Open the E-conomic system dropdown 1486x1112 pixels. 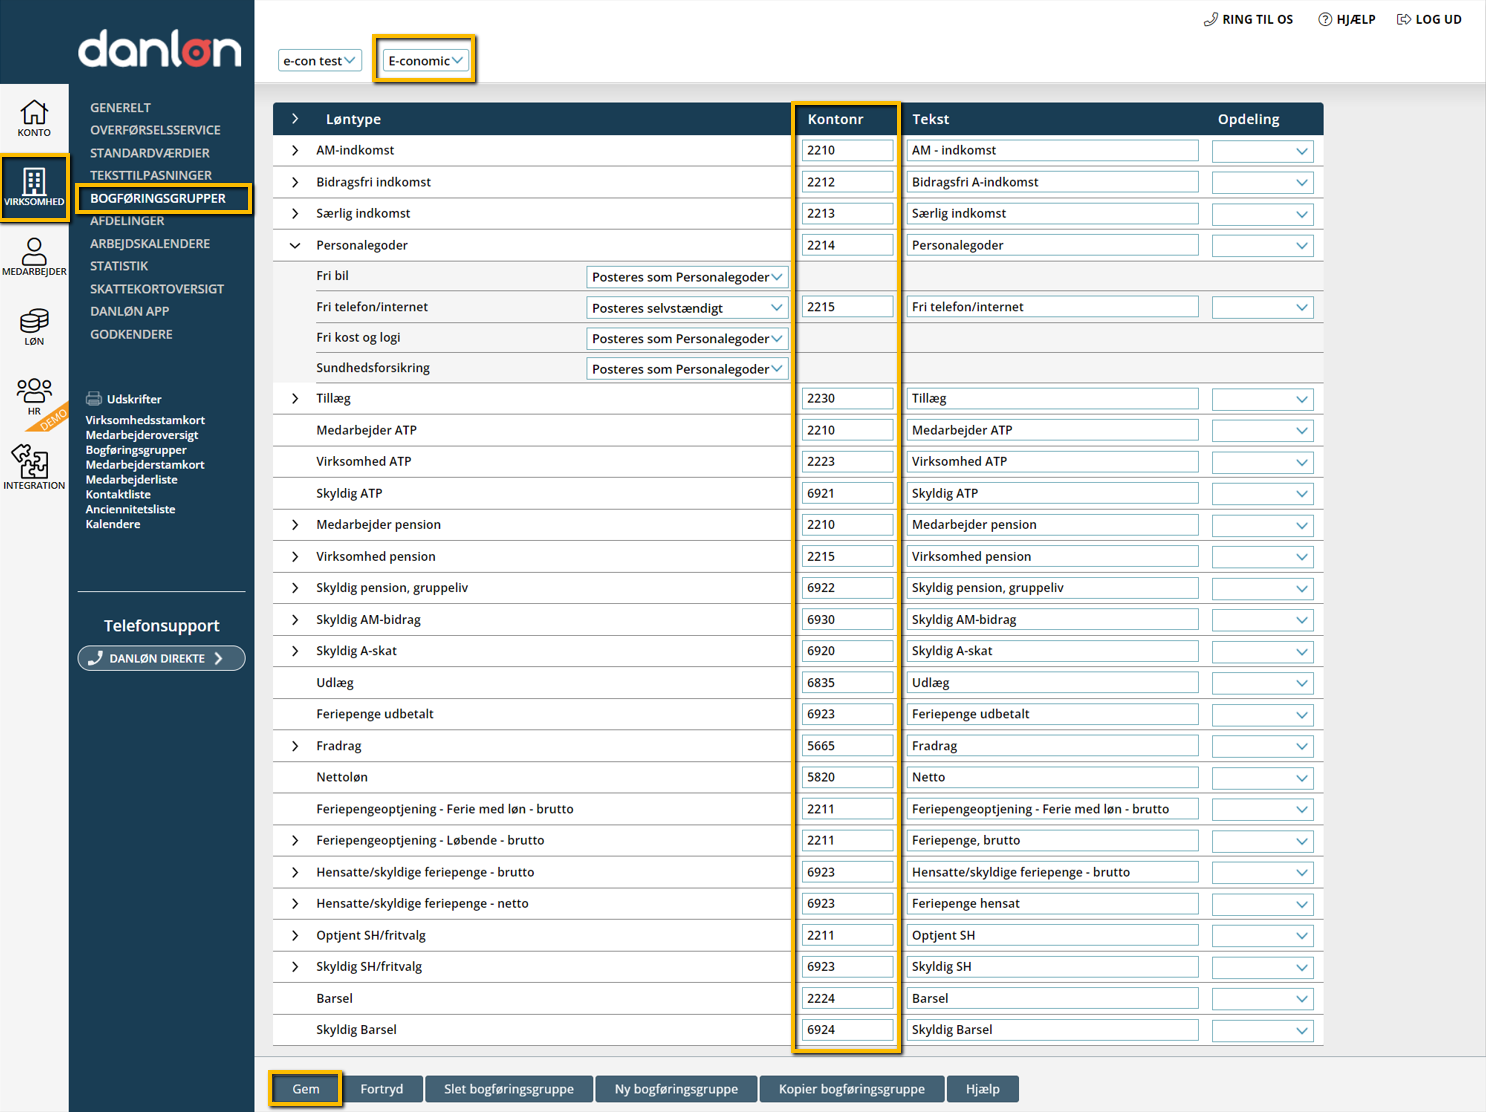pos(425,61)
